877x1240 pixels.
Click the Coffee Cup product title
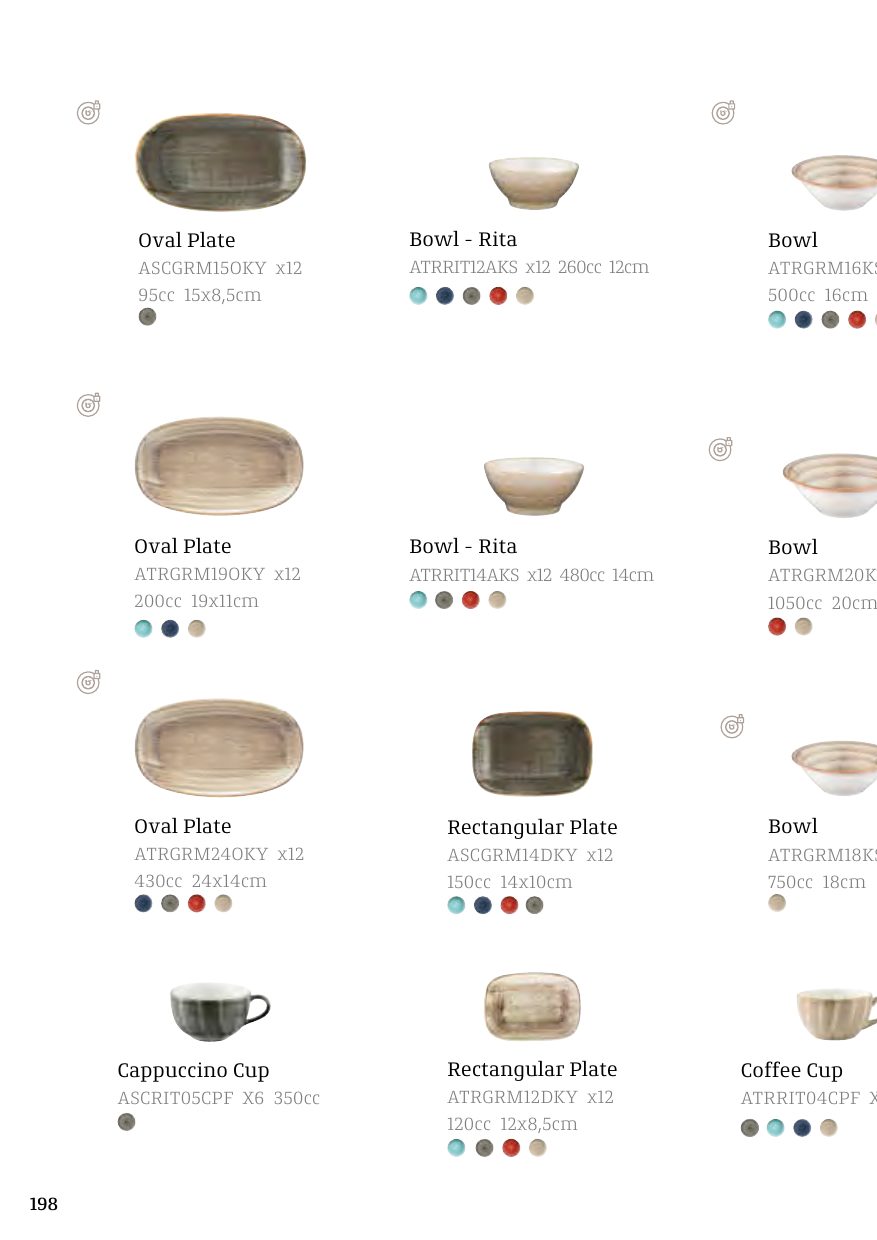(792, 1070)
